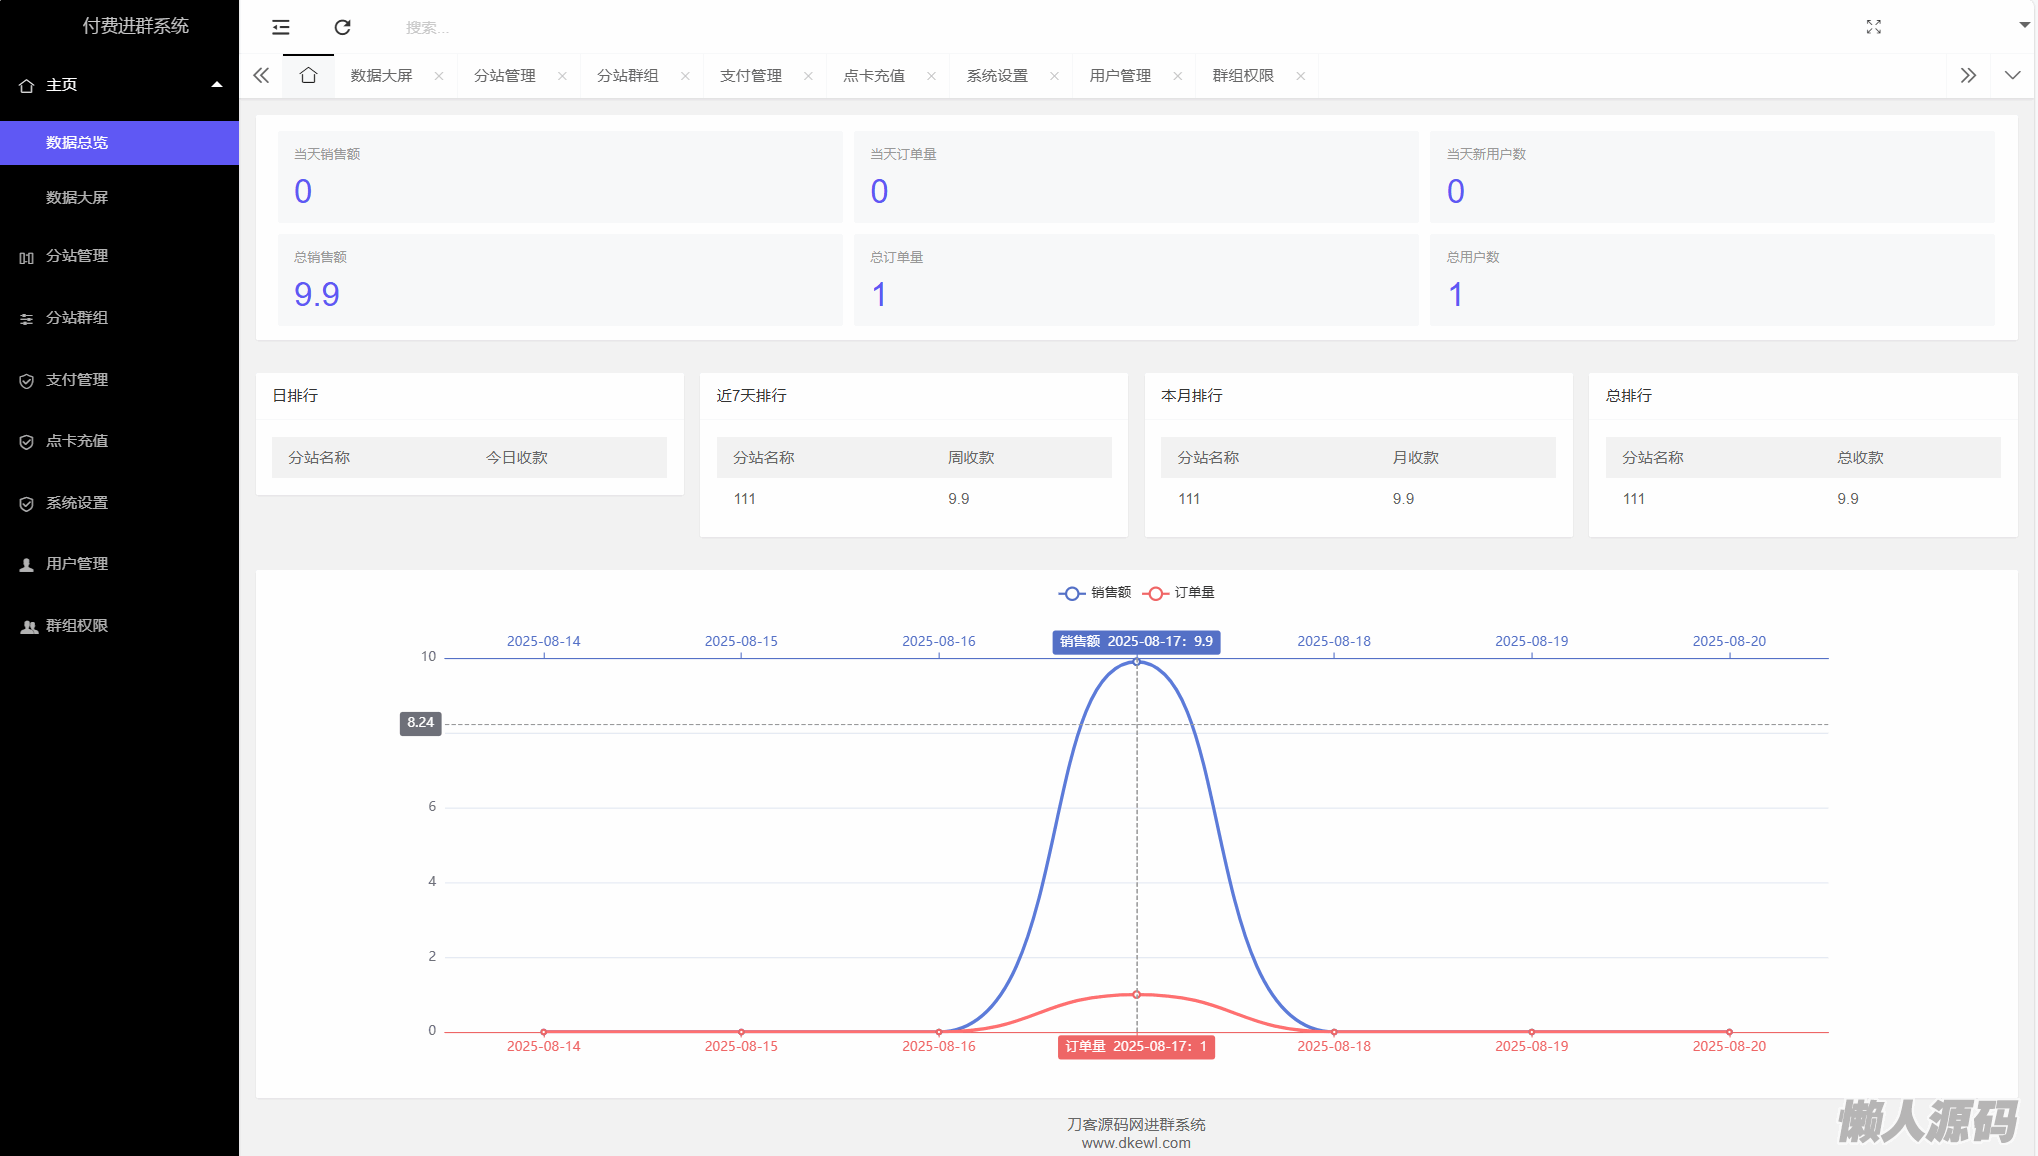Open the top-right user dropdown arrow
The width and height of the screenshot is (2038, 1156).
pos(2024,25)
